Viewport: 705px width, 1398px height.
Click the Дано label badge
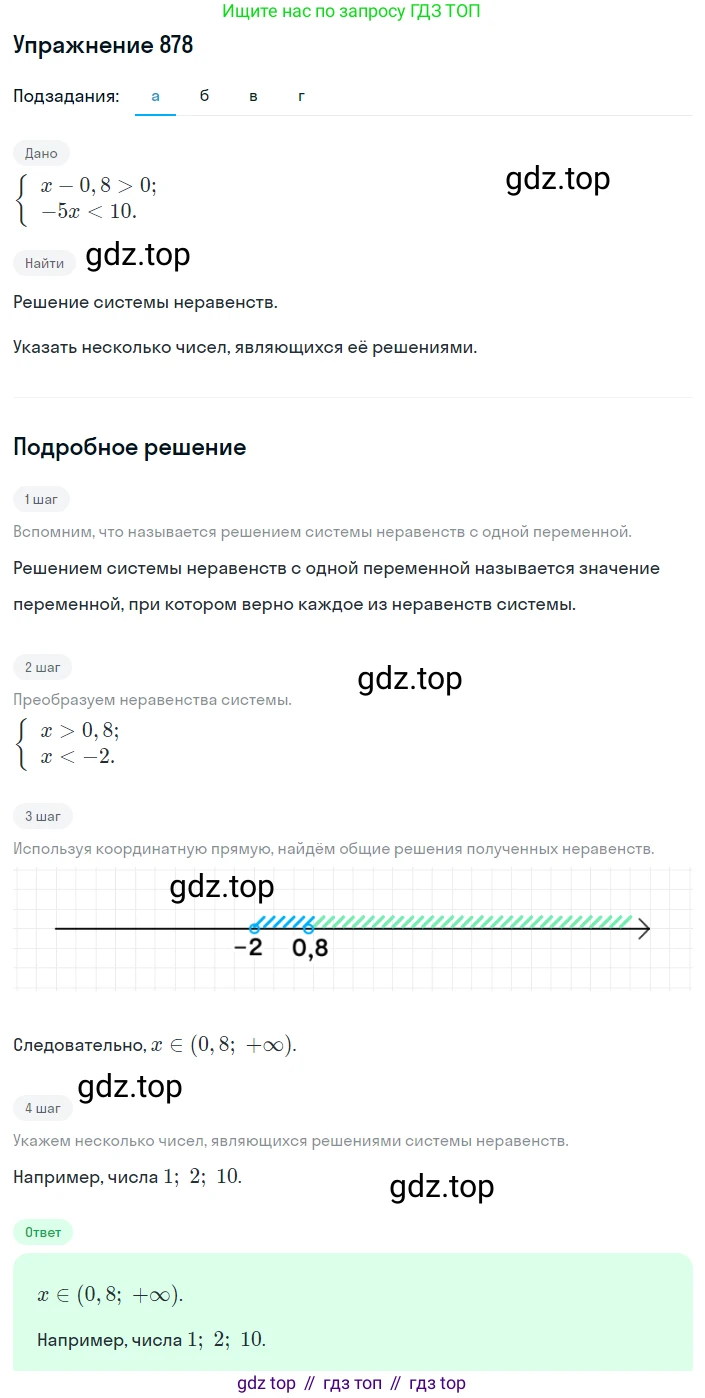[42, 153]
